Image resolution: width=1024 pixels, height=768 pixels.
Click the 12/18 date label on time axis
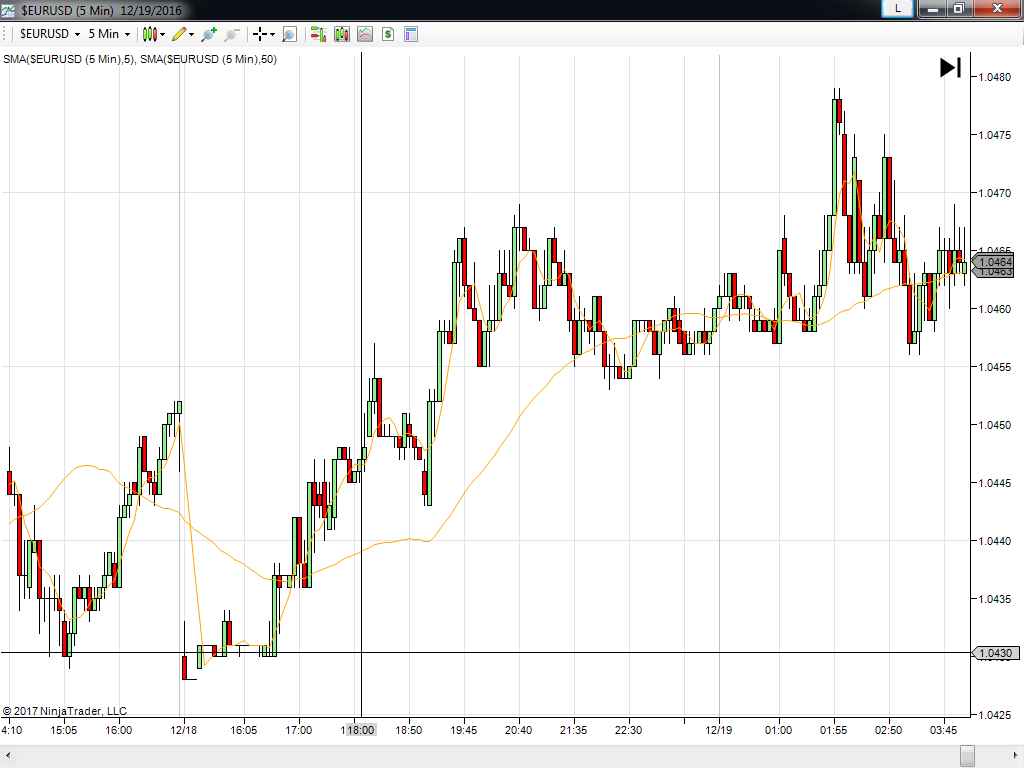coord(184,730)
